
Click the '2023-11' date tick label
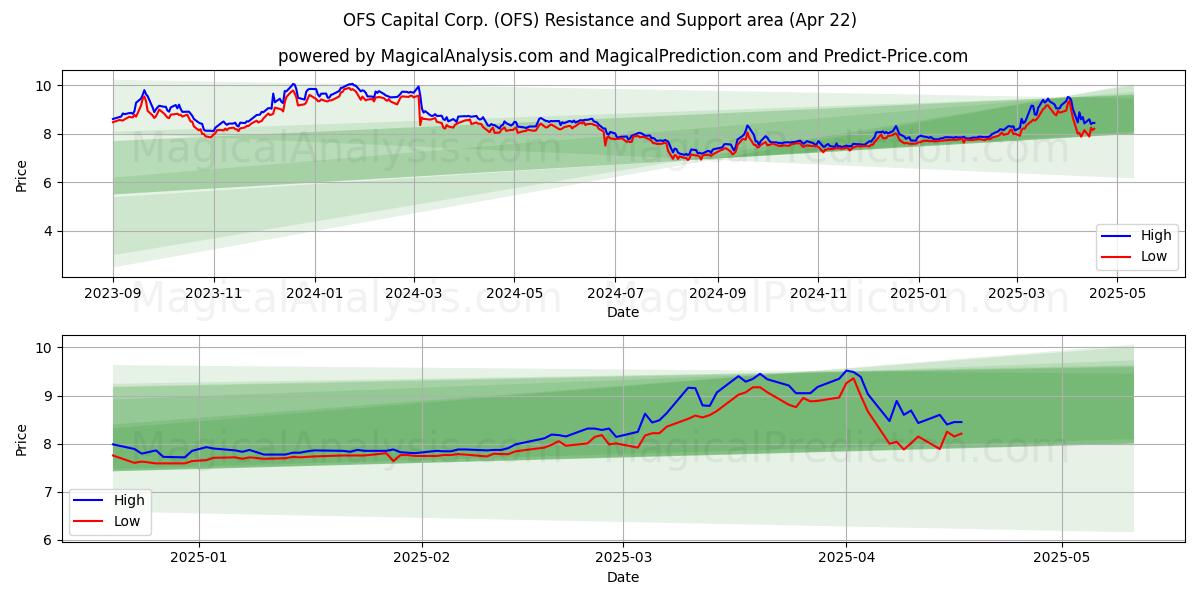tap(214, 294)
